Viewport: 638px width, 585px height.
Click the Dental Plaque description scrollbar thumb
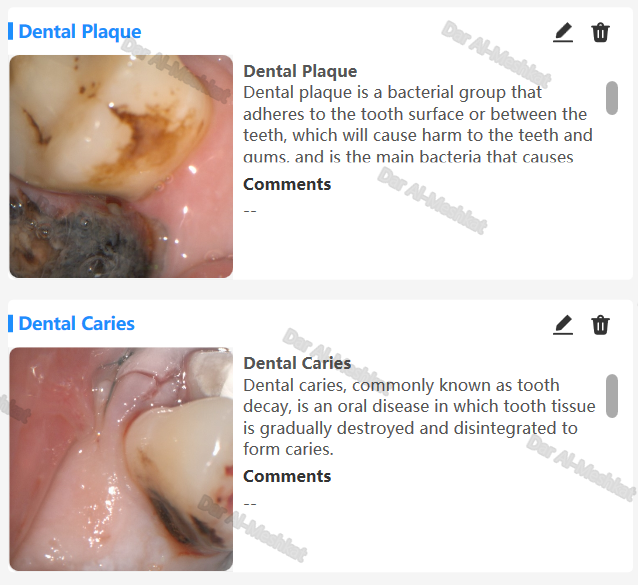[x=612, y=98]
